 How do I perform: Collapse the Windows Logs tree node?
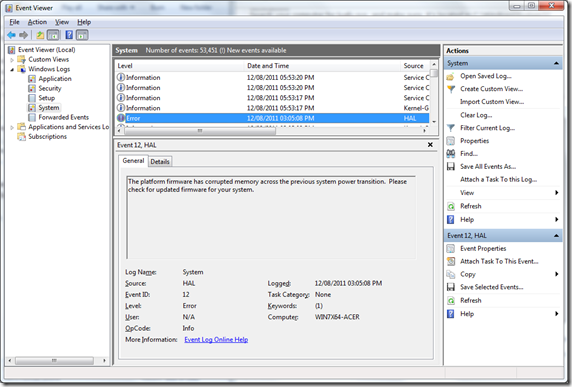pyautogui.click(x=12, y=69)
